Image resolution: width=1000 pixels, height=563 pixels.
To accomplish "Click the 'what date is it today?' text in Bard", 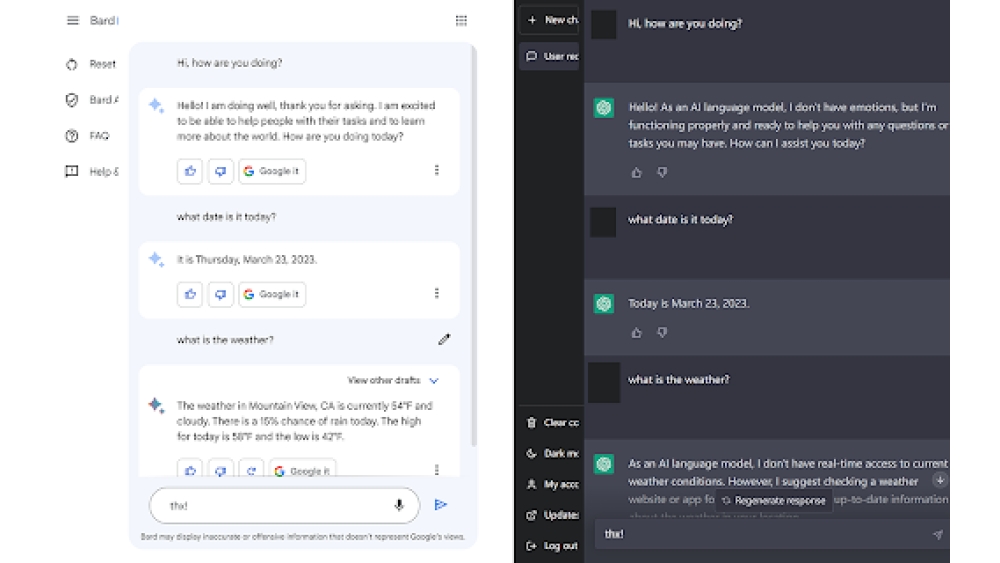I will coord(226,217).
